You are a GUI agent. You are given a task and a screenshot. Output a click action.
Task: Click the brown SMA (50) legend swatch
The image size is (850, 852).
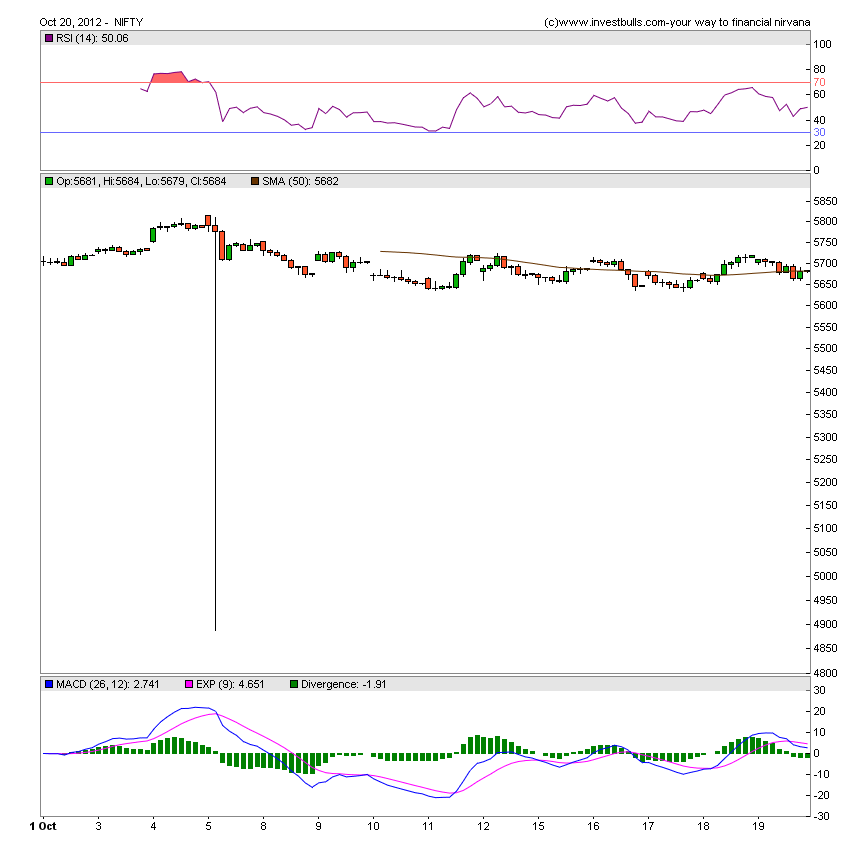tap(255, 181)
